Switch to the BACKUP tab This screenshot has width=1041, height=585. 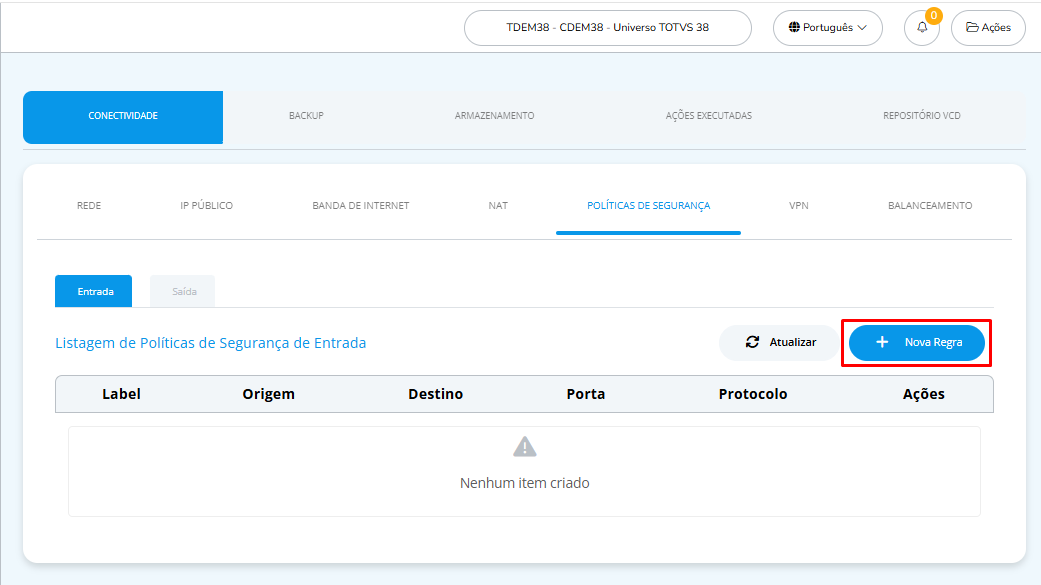(x=306, y=116)
